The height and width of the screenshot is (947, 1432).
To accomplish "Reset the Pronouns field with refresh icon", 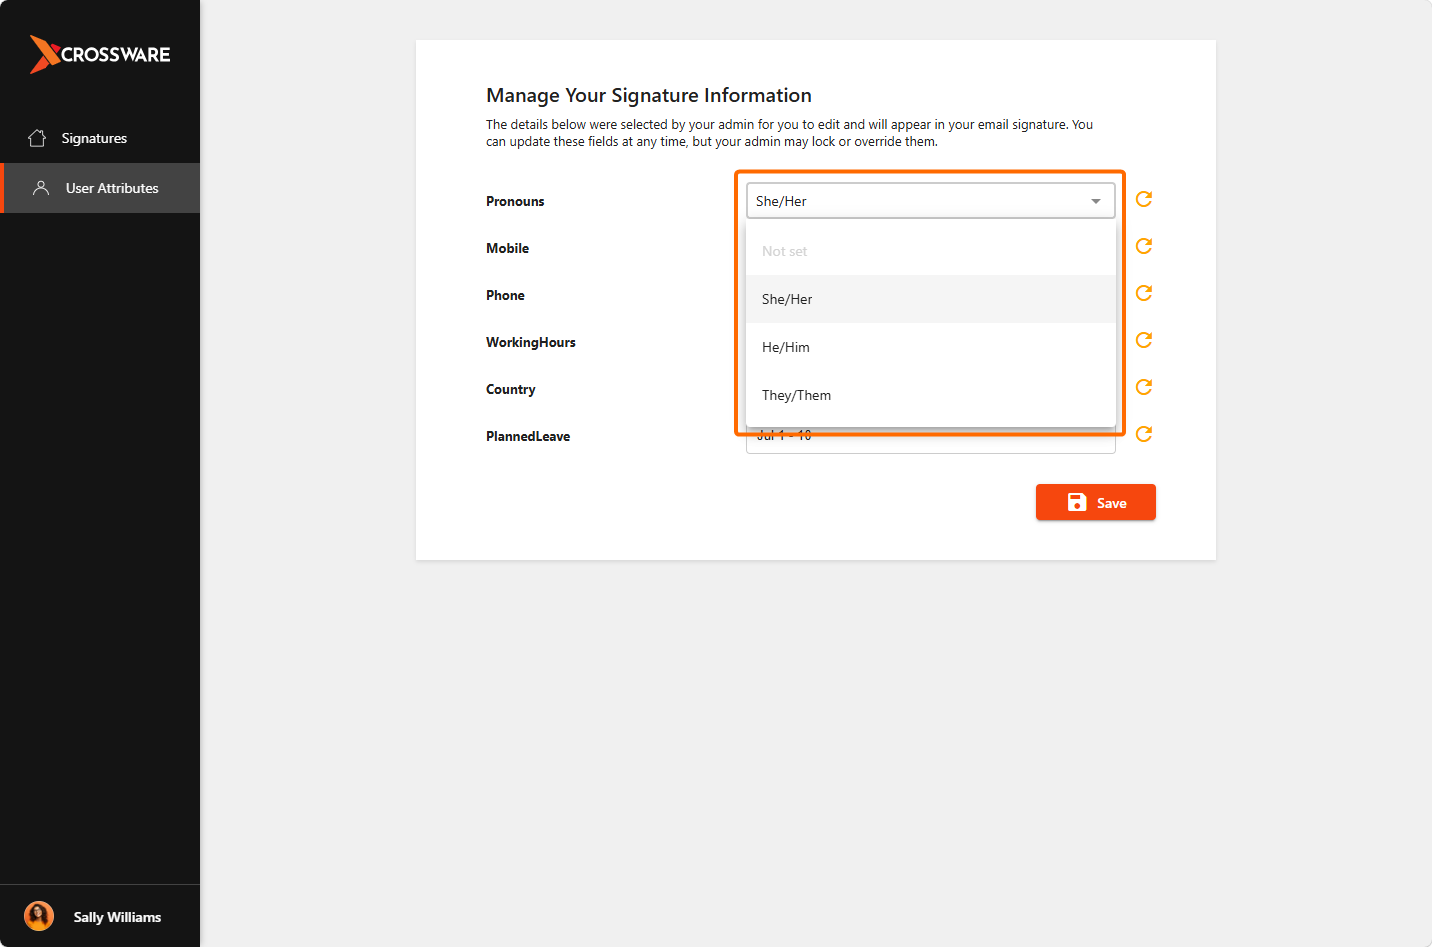I will pos(1144,199).
